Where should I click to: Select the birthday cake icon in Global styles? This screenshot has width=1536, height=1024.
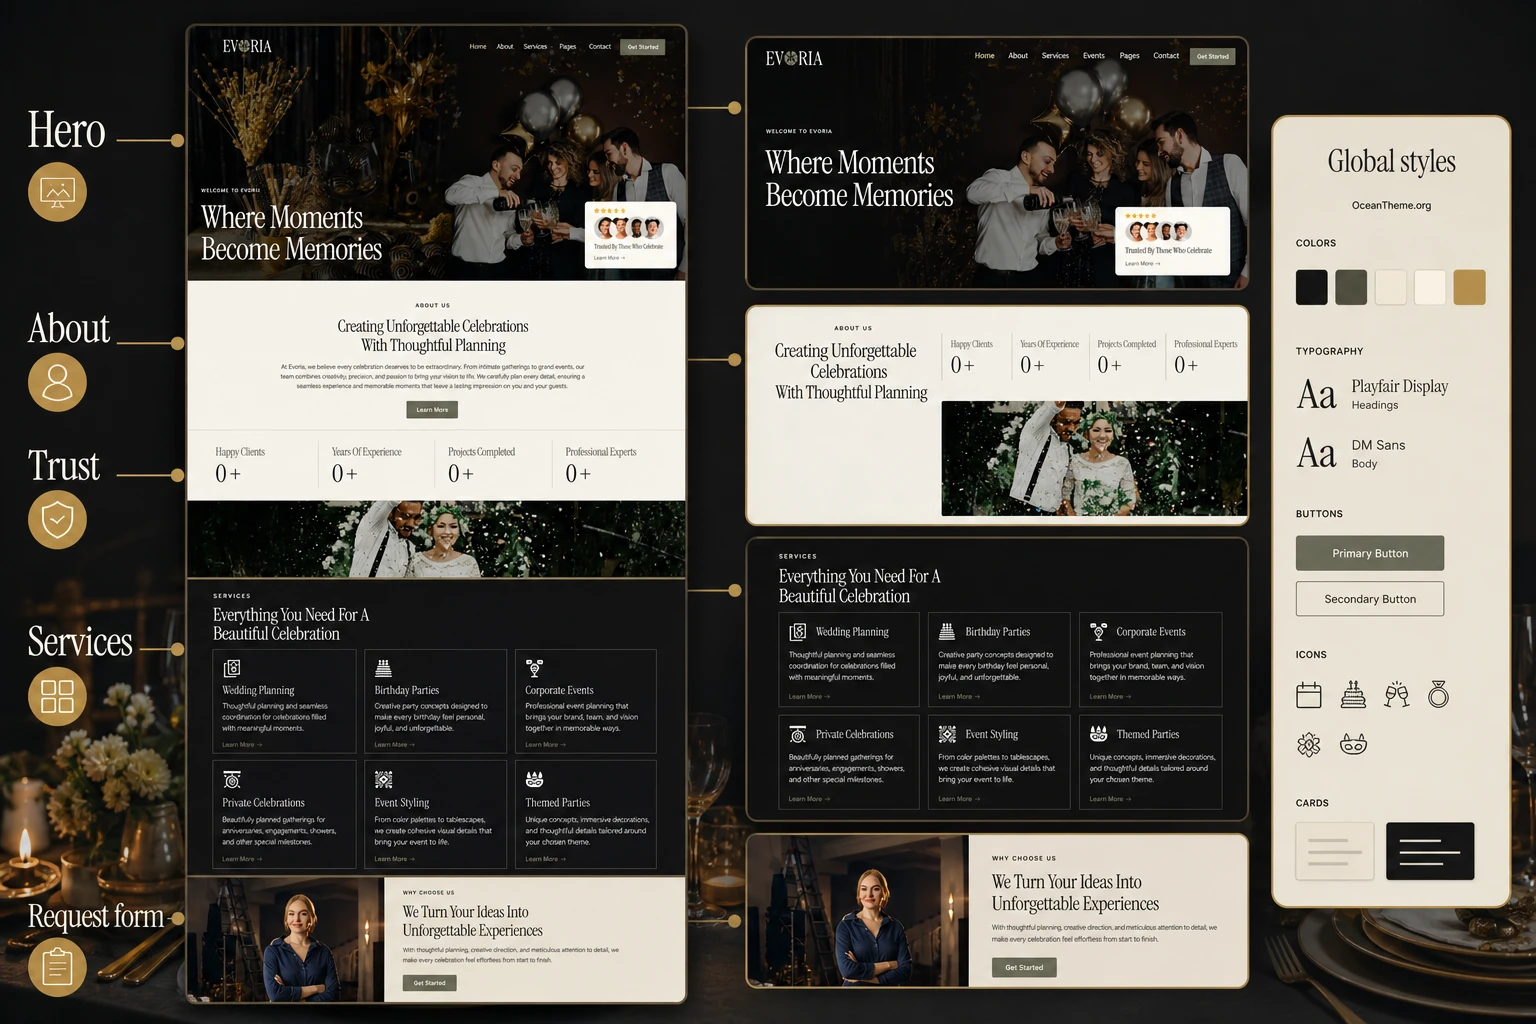[x=1353, y=695]
